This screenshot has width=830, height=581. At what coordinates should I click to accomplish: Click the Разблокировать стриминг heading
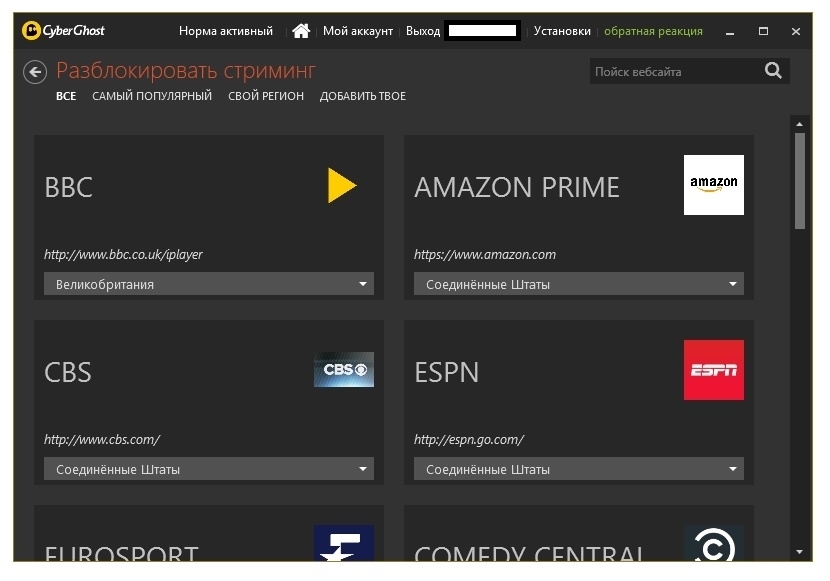click(186, 70)
